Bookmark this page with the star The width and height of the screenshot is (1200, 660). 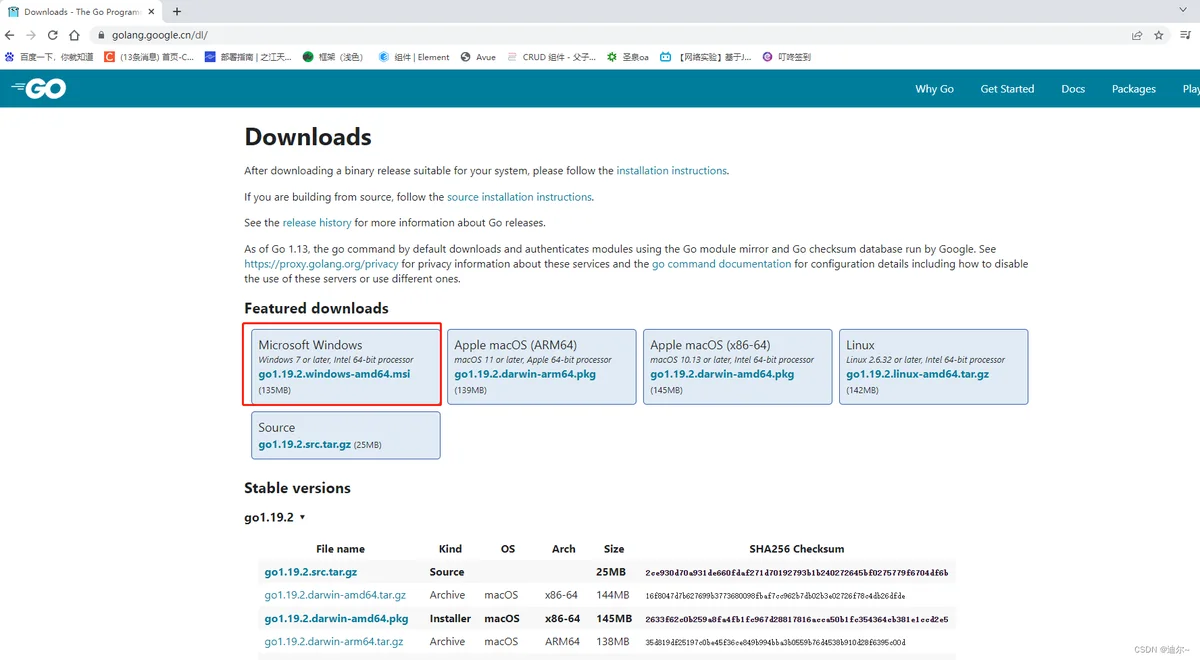(1159, 35)
